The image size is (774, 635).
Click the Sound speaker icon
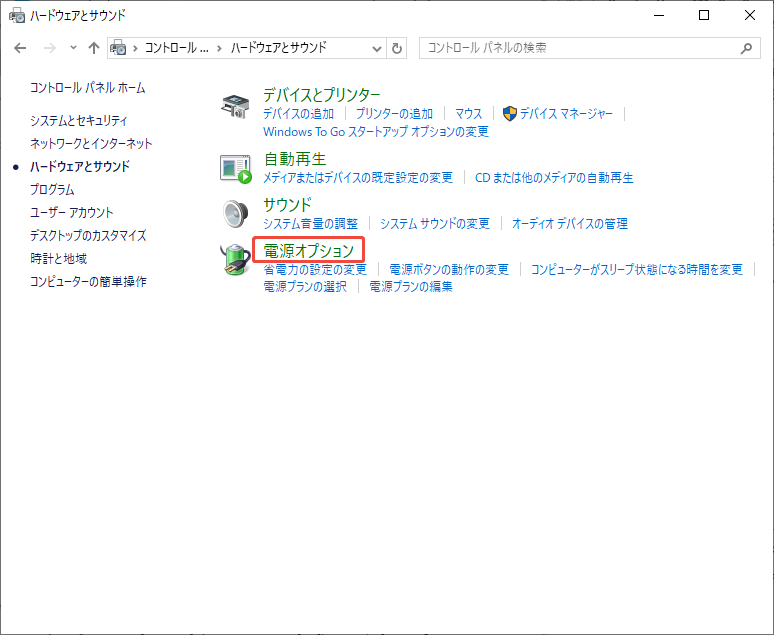point(236,214)
